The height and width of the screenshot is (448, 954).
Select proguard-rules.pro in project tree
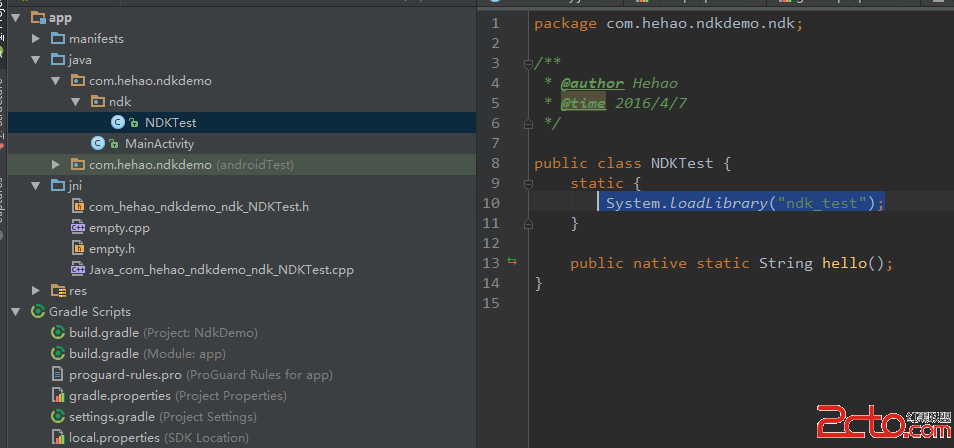point(125,374)
